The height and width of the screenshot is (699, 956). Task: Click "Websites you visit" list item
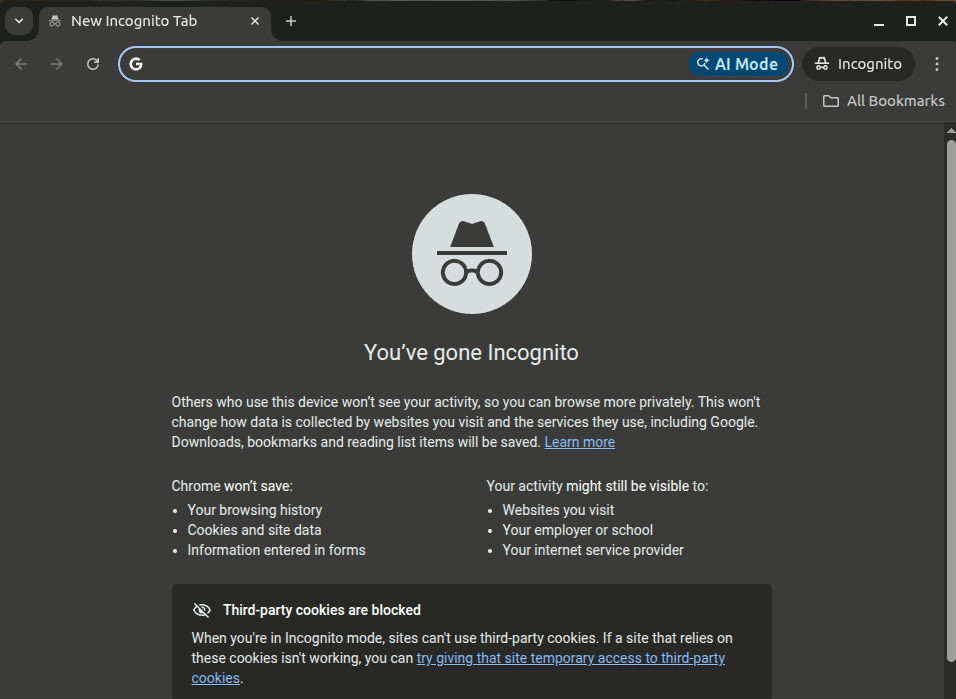558,510
